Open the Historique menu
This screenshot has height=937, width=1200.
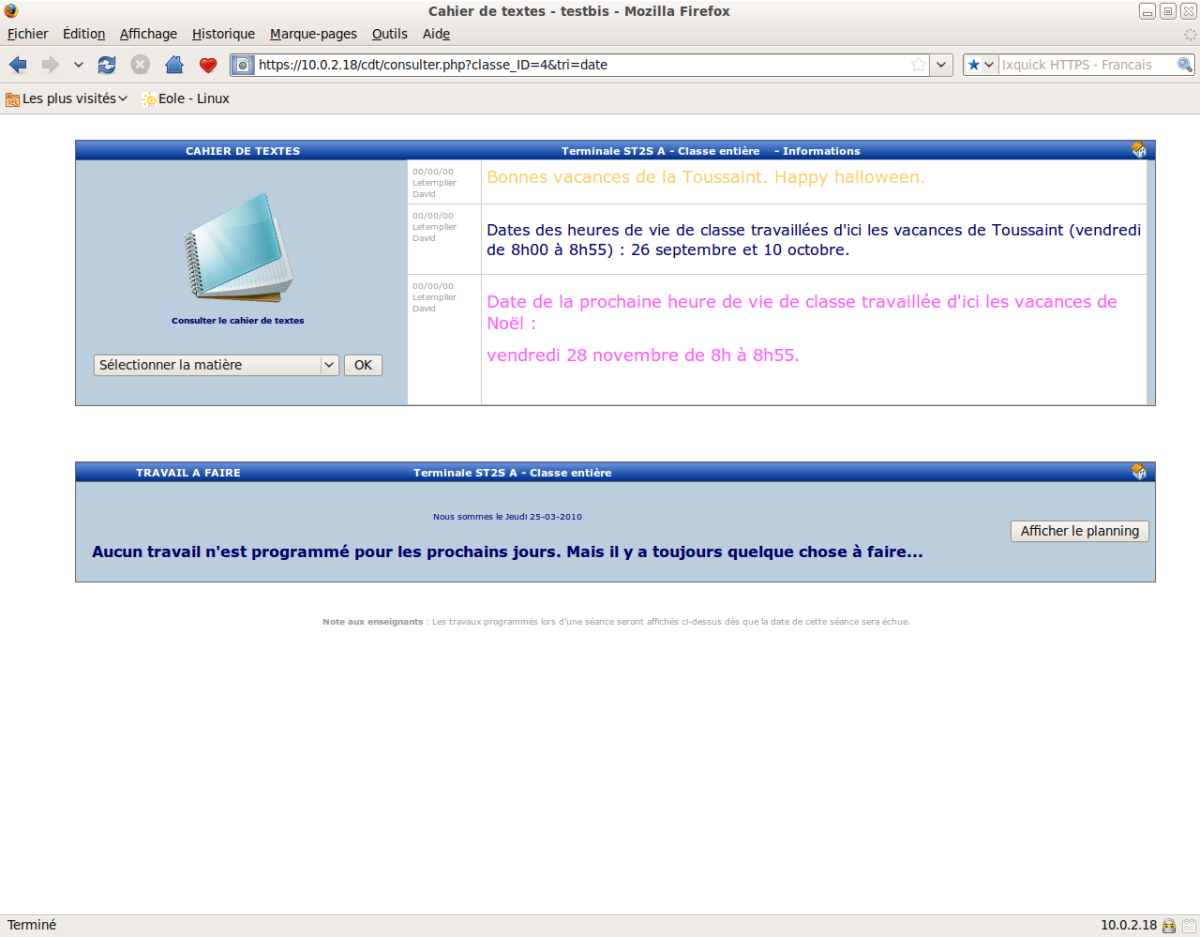(x=223, y=34)
